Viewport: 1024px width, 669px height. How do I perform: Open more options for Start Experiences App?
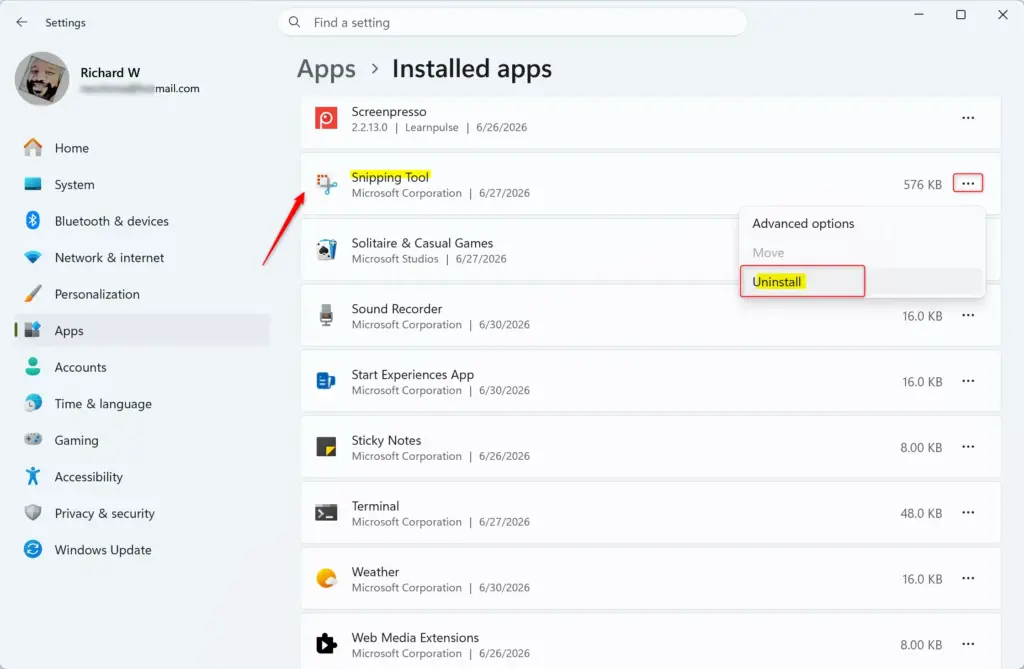click(x=968, y=381)
